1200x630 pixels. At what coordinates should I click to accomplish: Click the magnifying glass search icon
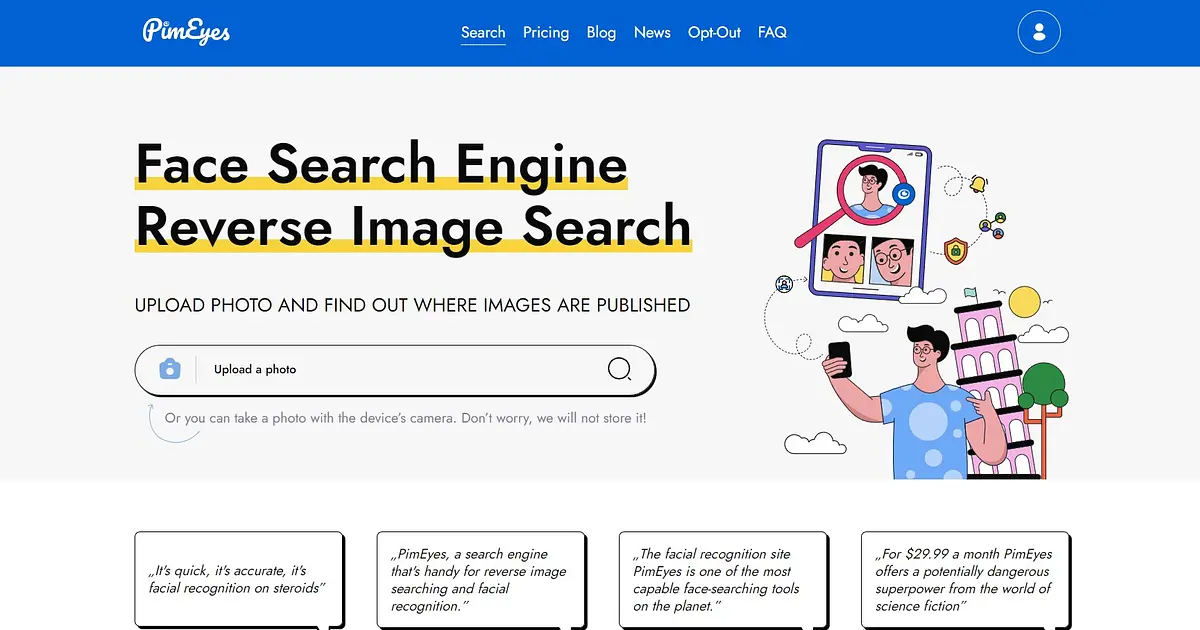[x=620, y=369]
